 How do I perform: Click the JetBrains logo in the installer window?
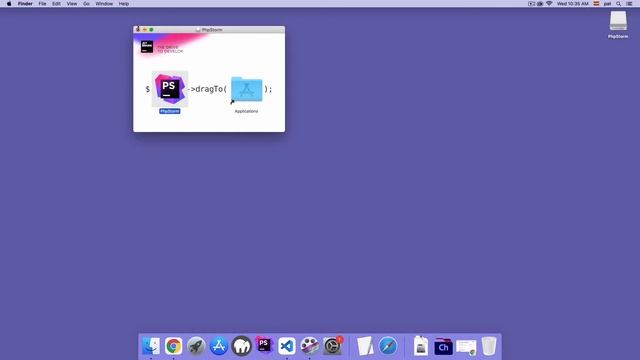147,47
